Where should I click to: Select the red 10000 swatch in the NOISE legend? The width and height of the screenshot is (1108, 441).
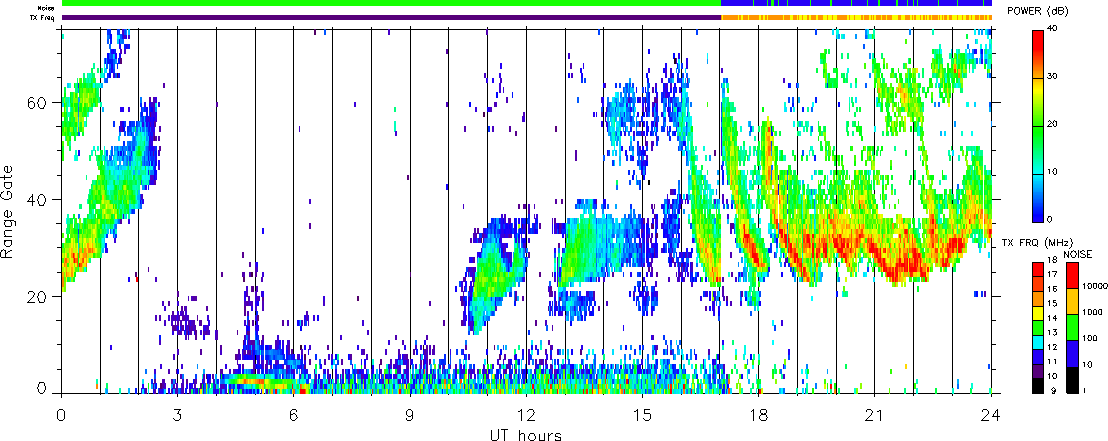pyautogui.click(x=1072, y=275)
